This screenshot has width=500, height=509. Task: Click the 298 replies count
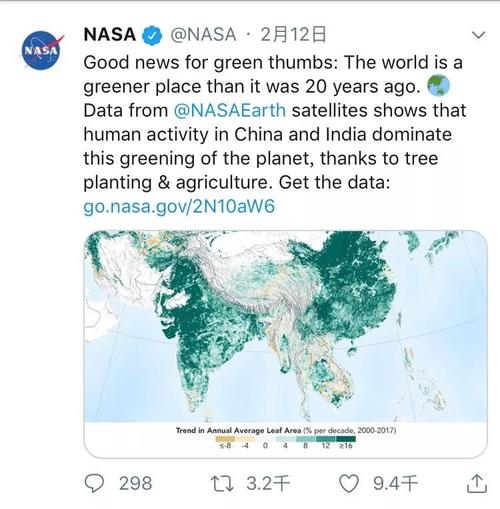(135, 484)
